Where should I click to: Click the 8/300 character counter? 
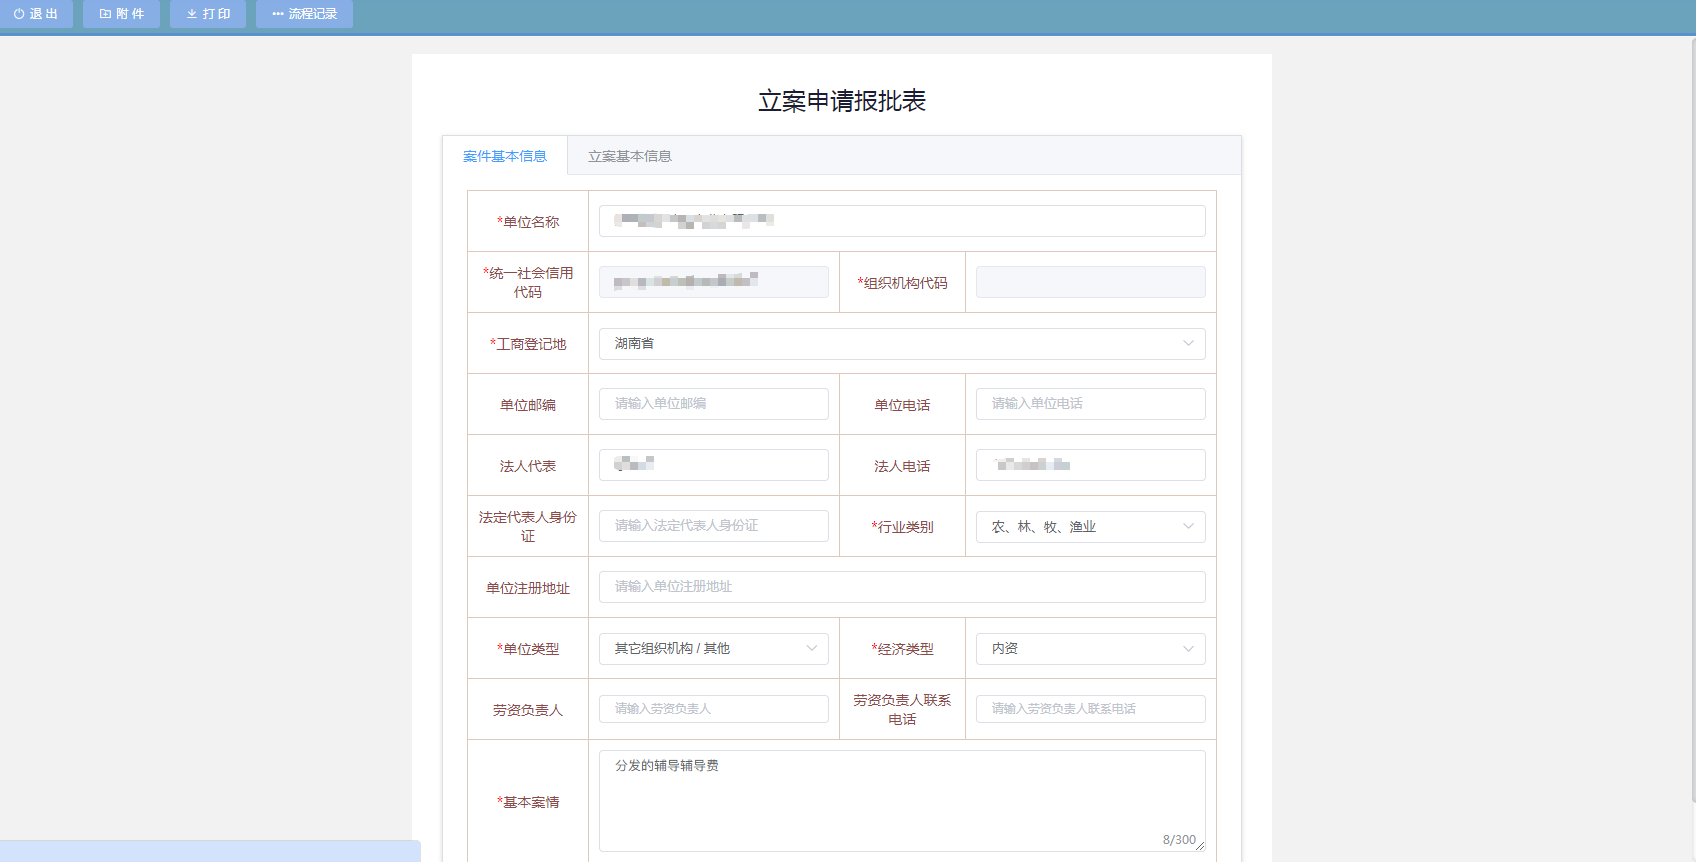coord(1179,840)
